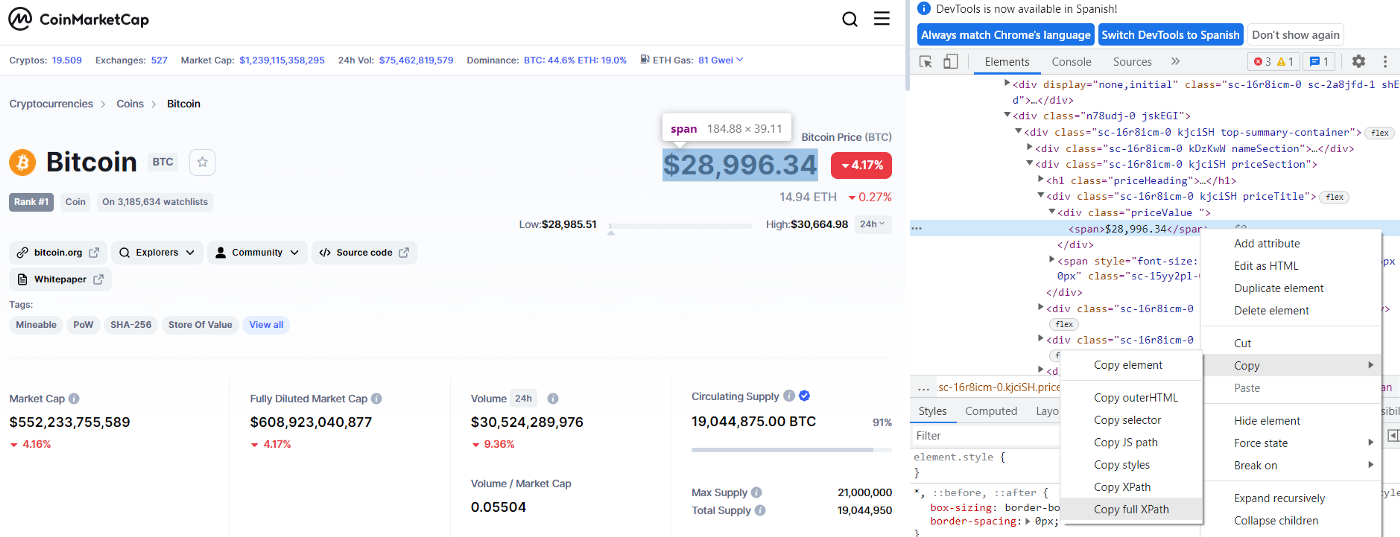
Task: Expand the priceHeading h1 node
Action: point(1041,181)
